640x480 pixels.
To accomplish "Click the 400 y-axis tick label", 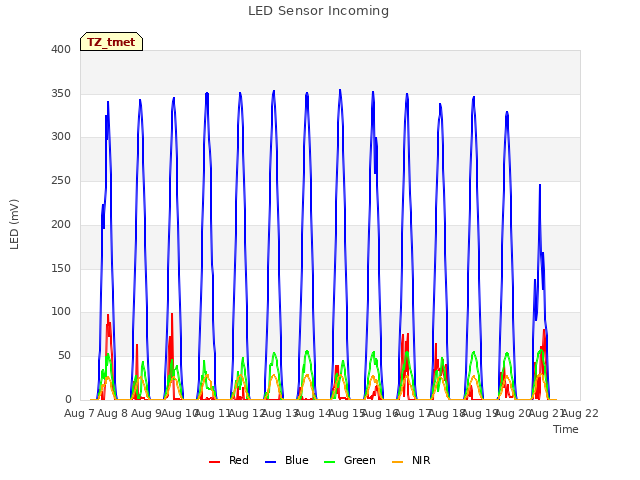I will (x=61, y=49).
